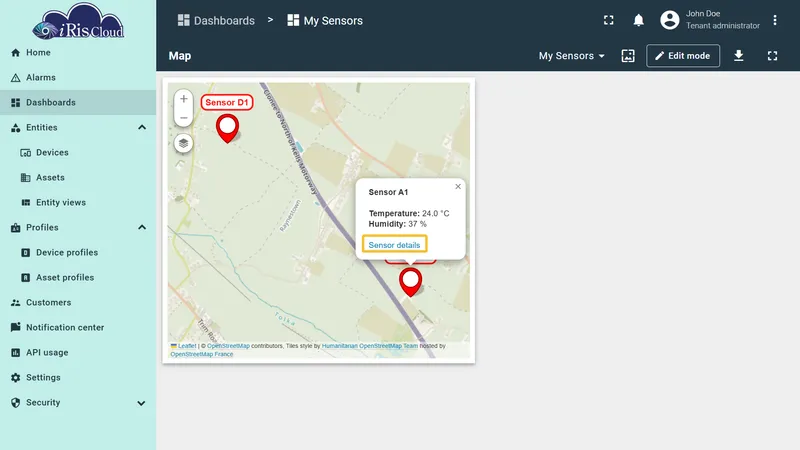The height and width of the screenshot is (450, 800).
Task: Click the Dashboards grid icon in sidebar
Action: (x=15, y=103)
